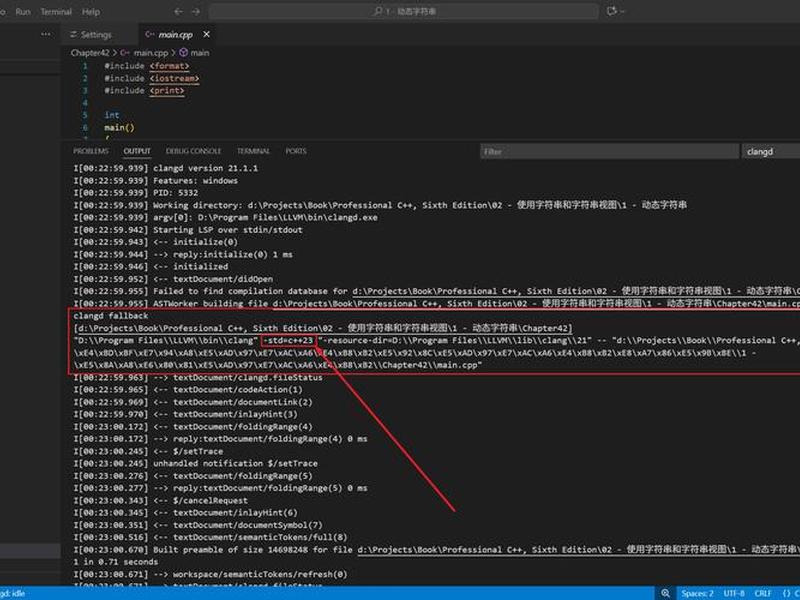Open the clangd output channel dropdown
The height and width of the screenshot is (600, 800).
point(771,152)
